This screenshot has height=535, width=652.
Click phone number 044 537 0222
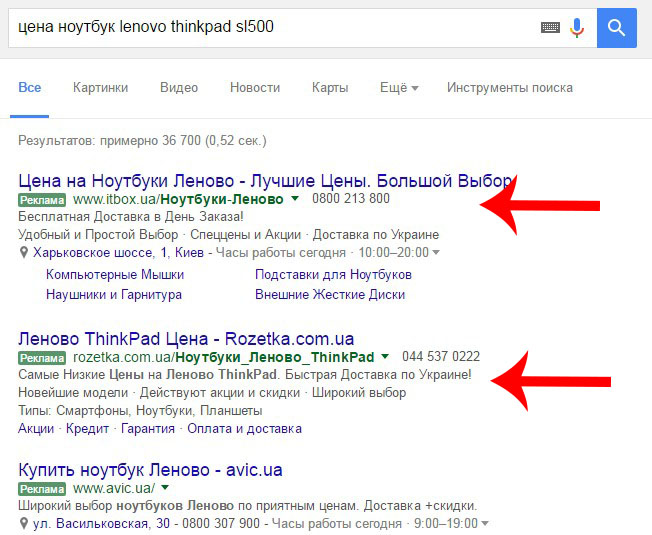coord(441,356)
